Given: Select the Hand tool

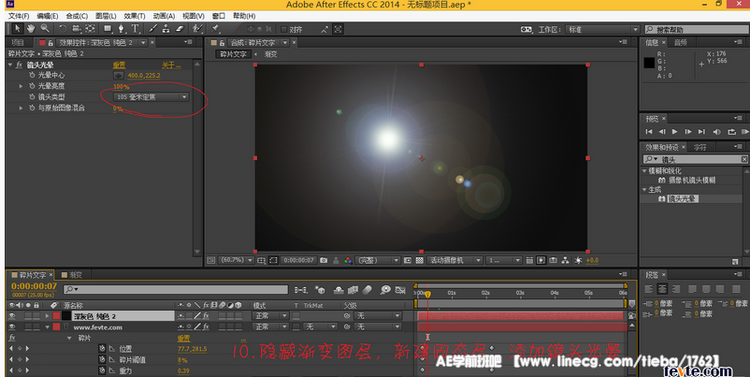Looking at the screenshot, I should click(x=31, y=29).
